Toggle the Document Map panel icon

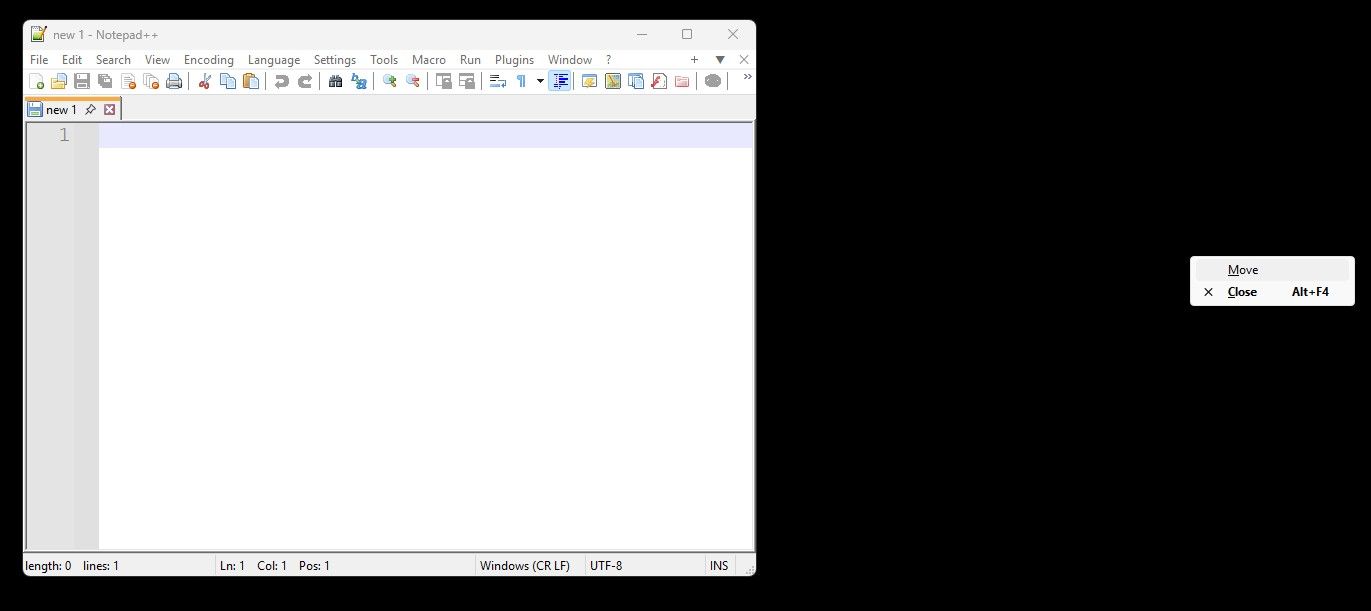coord(613,81)
